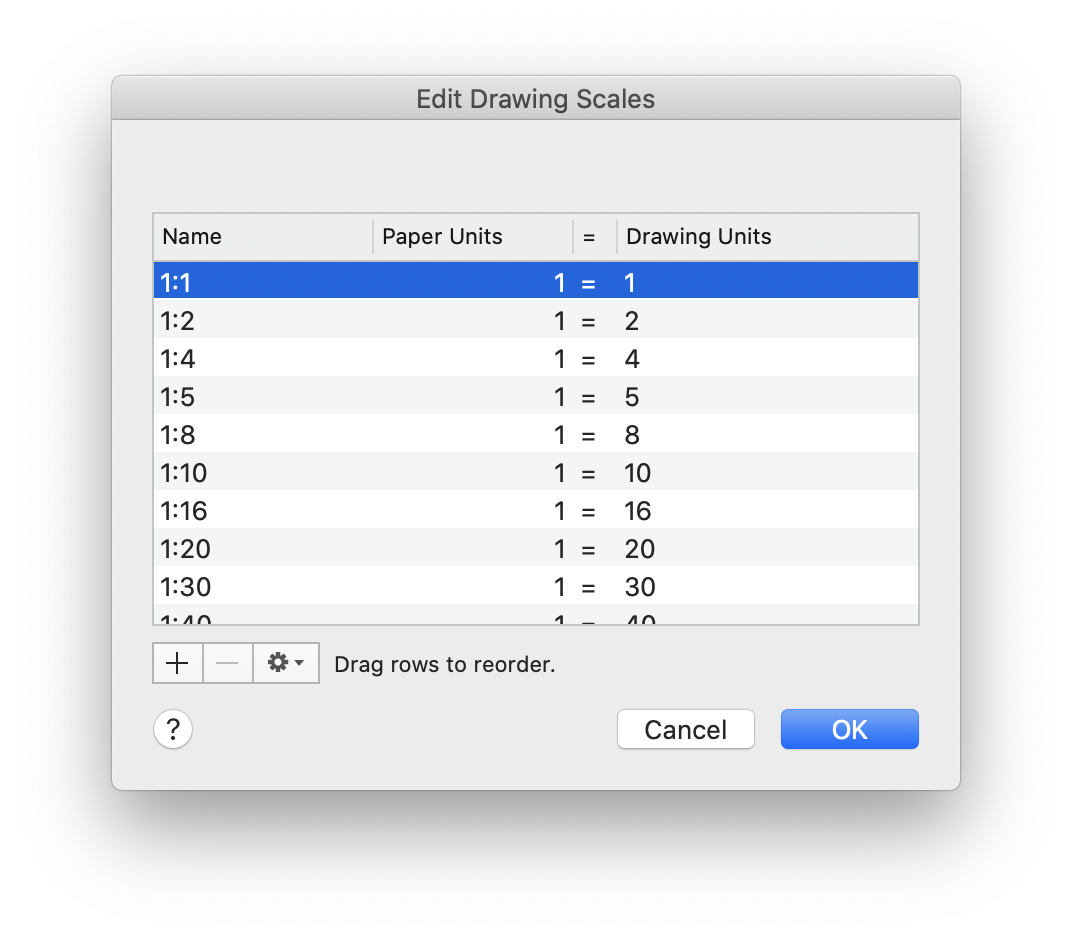Open the question mark help button
The width and height of the screenshot is (1072, 938).
[173, 729]
